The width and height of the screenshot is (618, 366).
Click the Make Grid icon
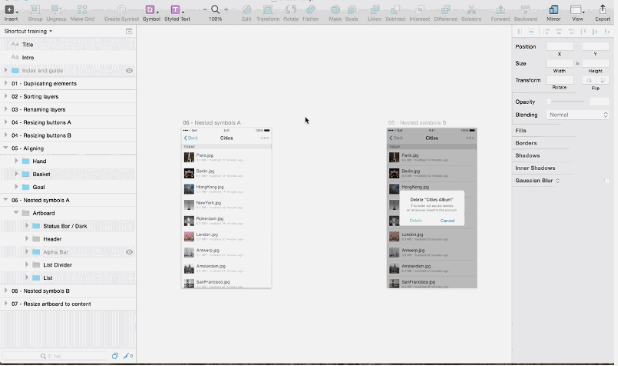click(x=82, y=10)
